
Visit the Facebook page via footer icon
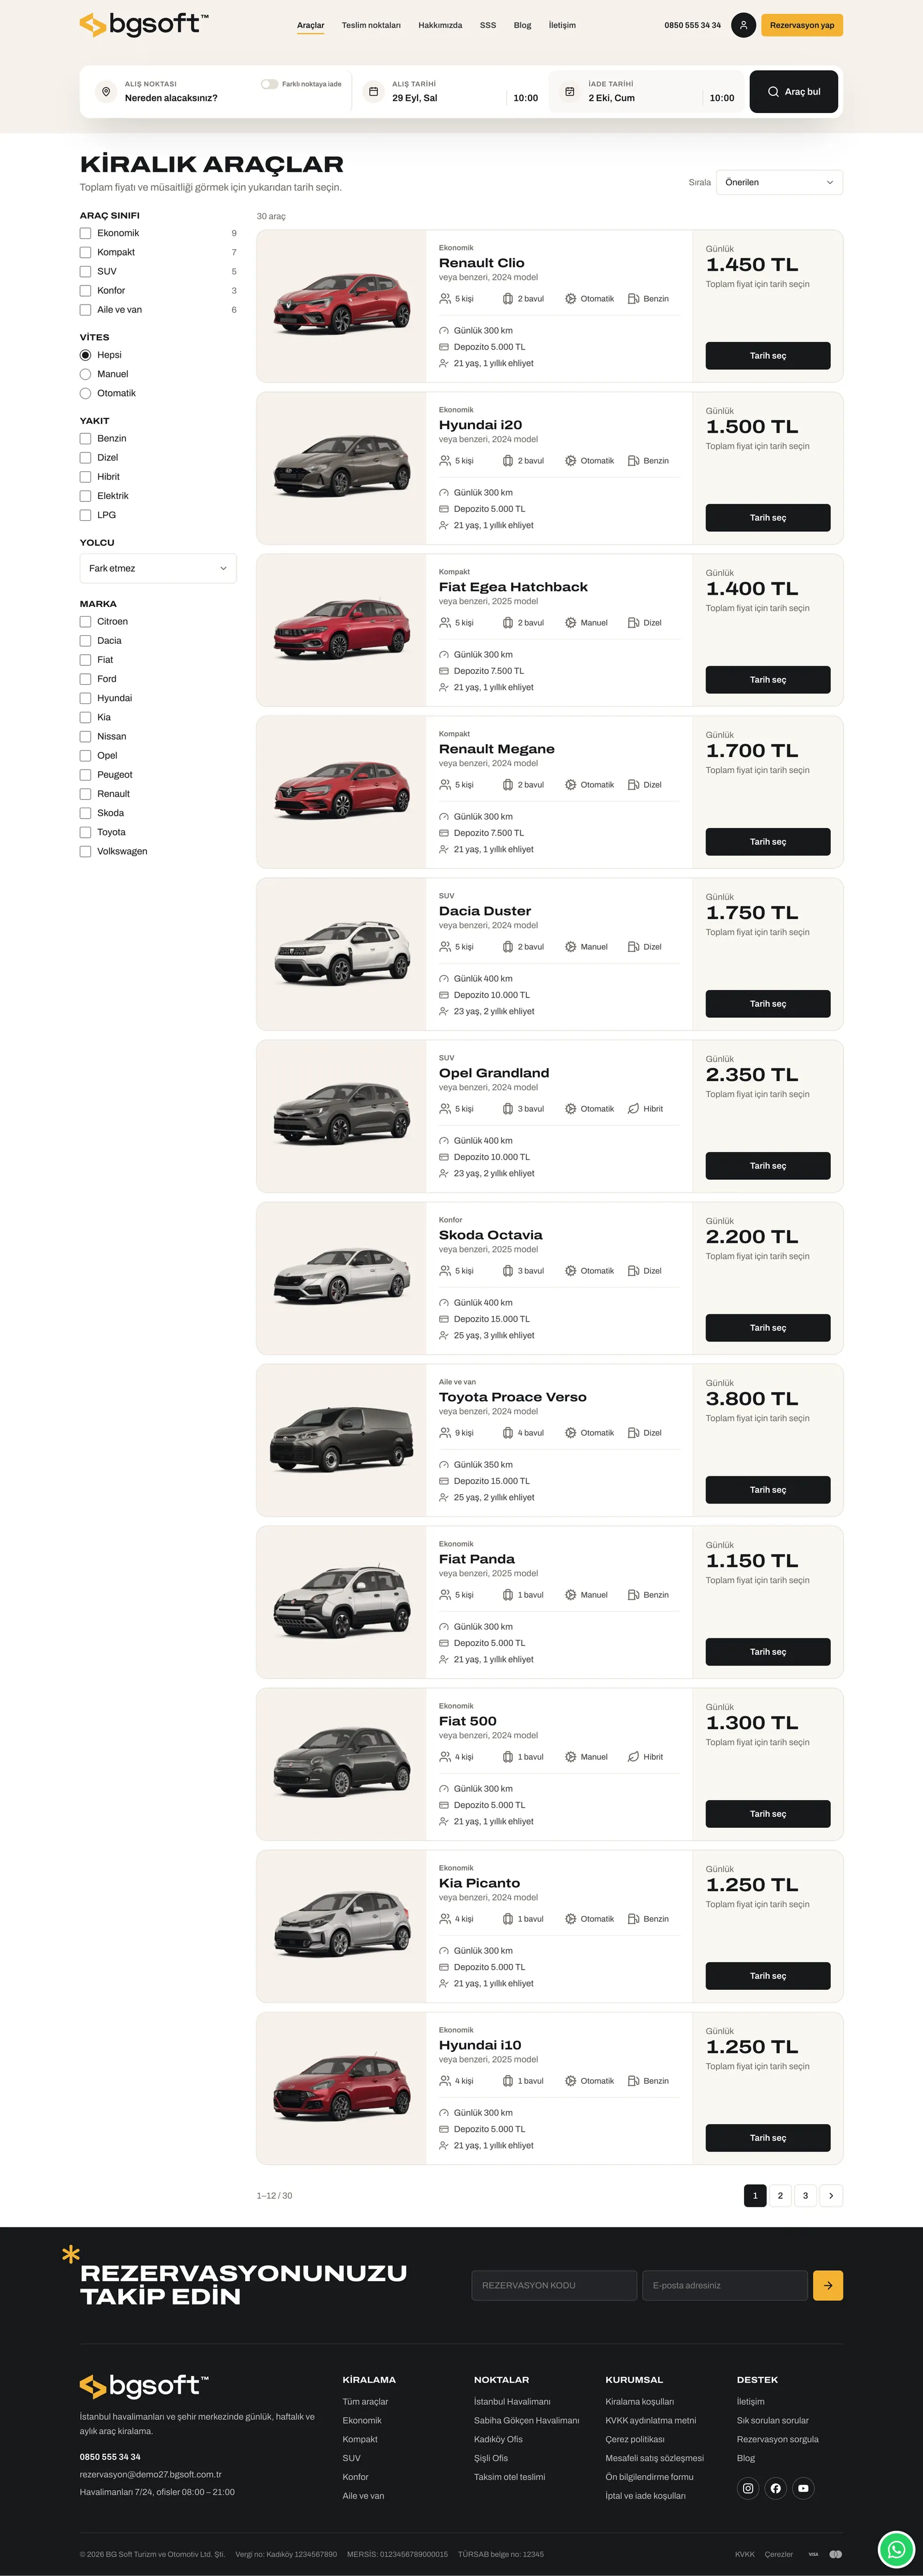pyautogui.click(x=776, y=2488)
